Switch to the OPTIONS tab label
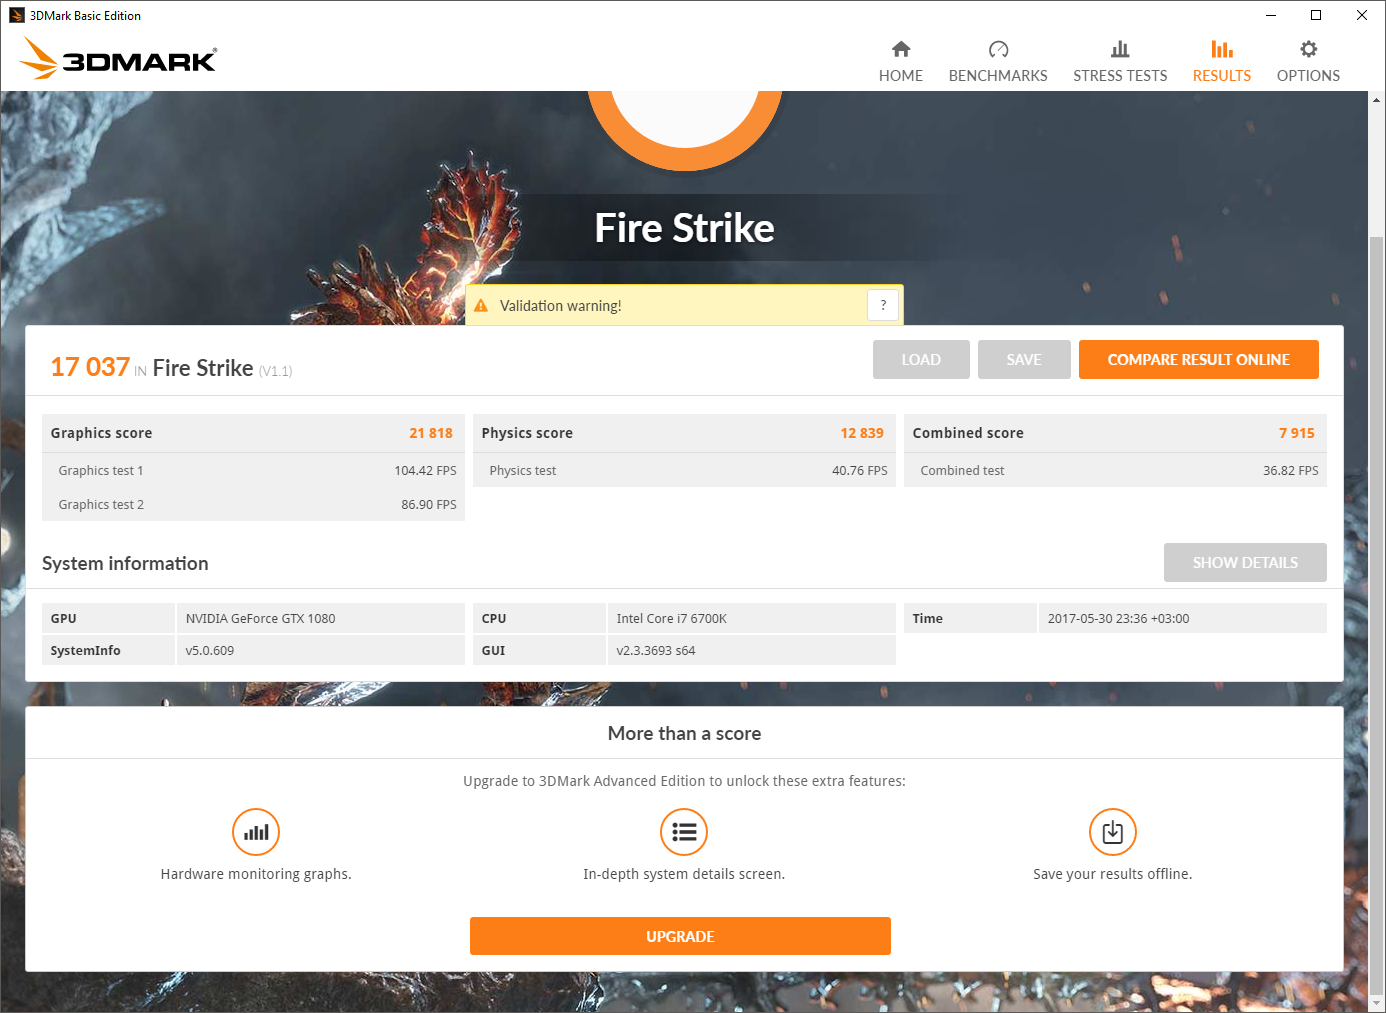Image resolution: width=1386 pixels, height=1013 pixels. click(x=1308, y=76)
